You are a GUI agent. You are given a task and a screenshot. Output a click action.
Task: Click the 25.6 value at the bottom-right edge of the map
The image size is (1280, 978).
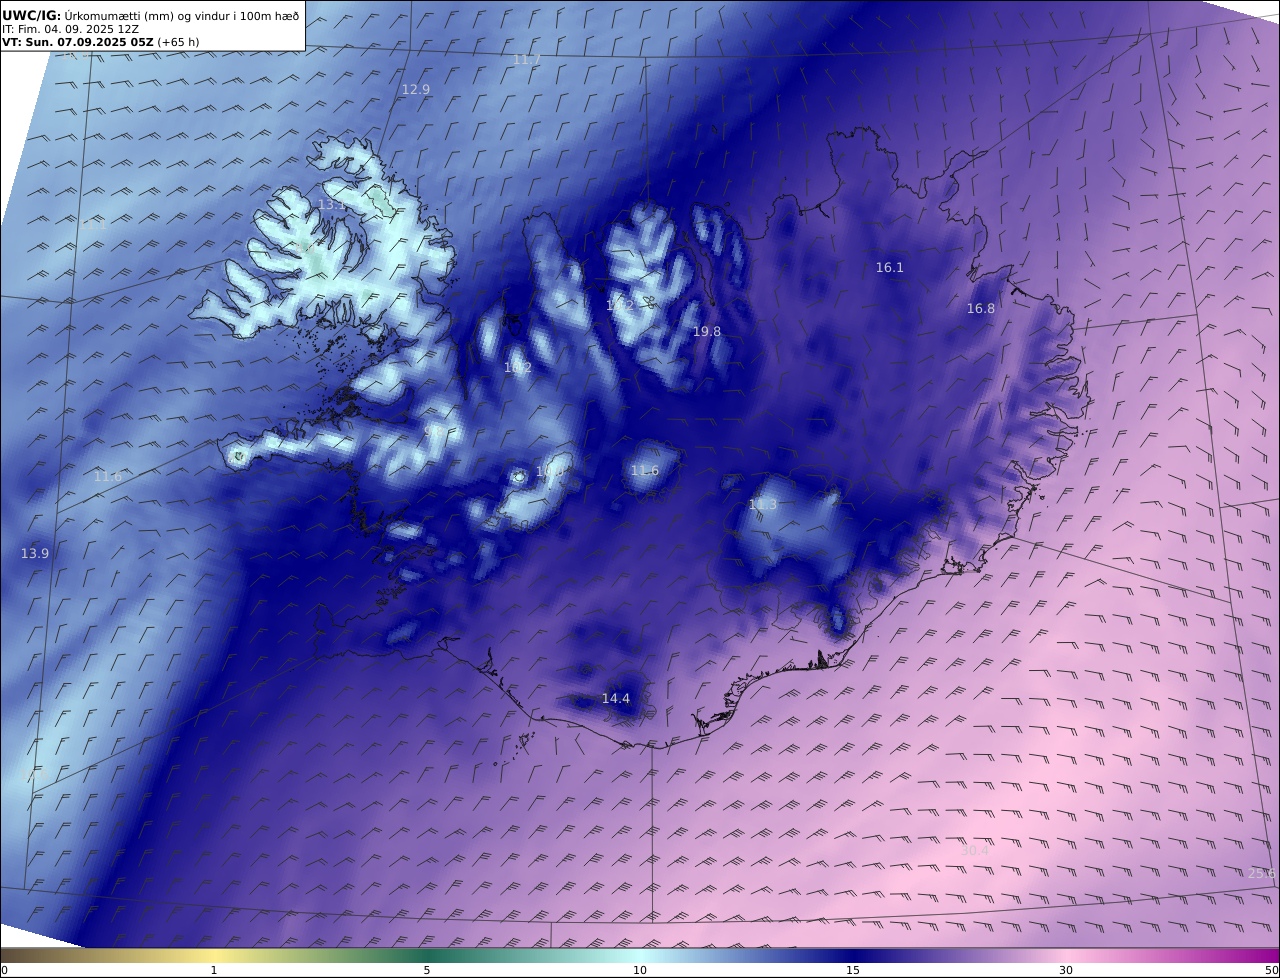[1262, 873]
